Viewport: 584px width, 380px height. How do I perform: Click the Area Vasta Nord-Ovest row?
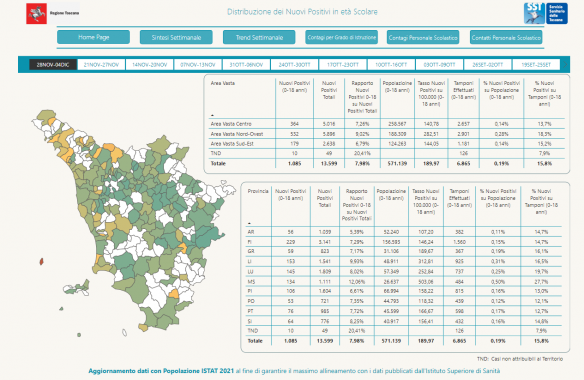387,134
